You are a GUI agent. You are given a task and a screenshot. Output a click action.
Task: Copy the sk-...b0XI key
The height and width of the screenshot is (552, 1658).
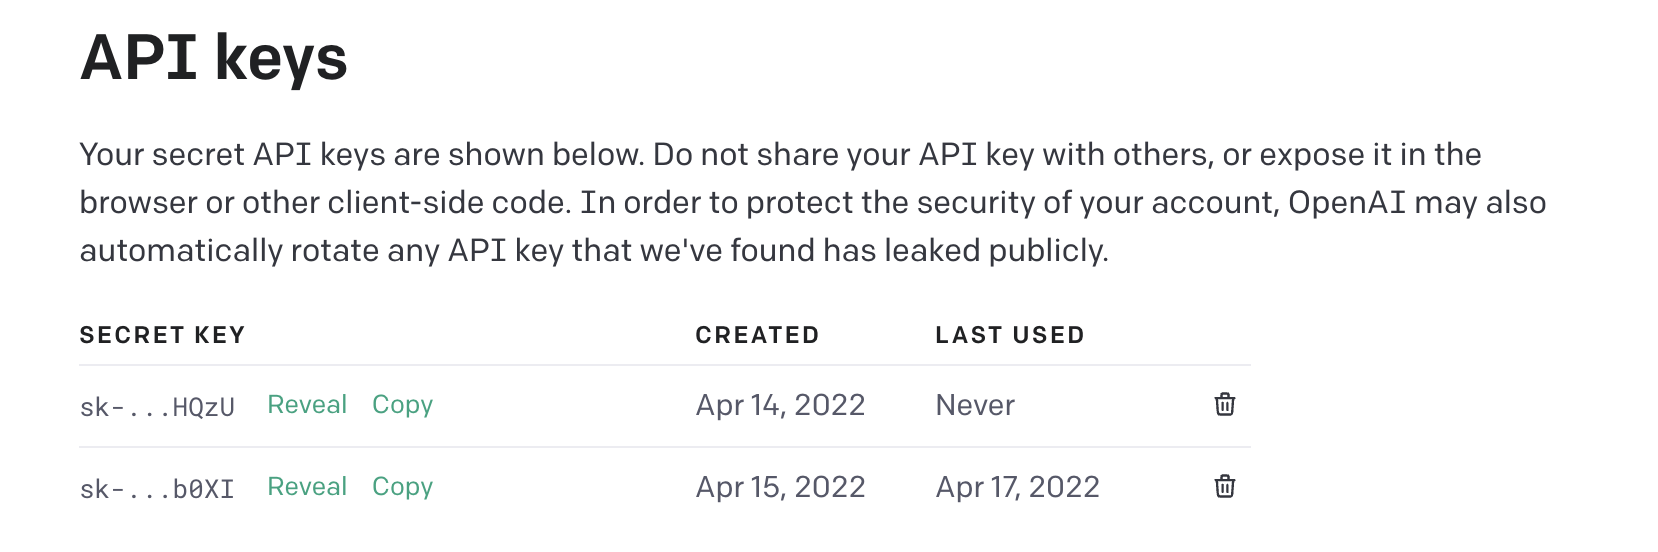pyautogui.click(x=402, y=487)
